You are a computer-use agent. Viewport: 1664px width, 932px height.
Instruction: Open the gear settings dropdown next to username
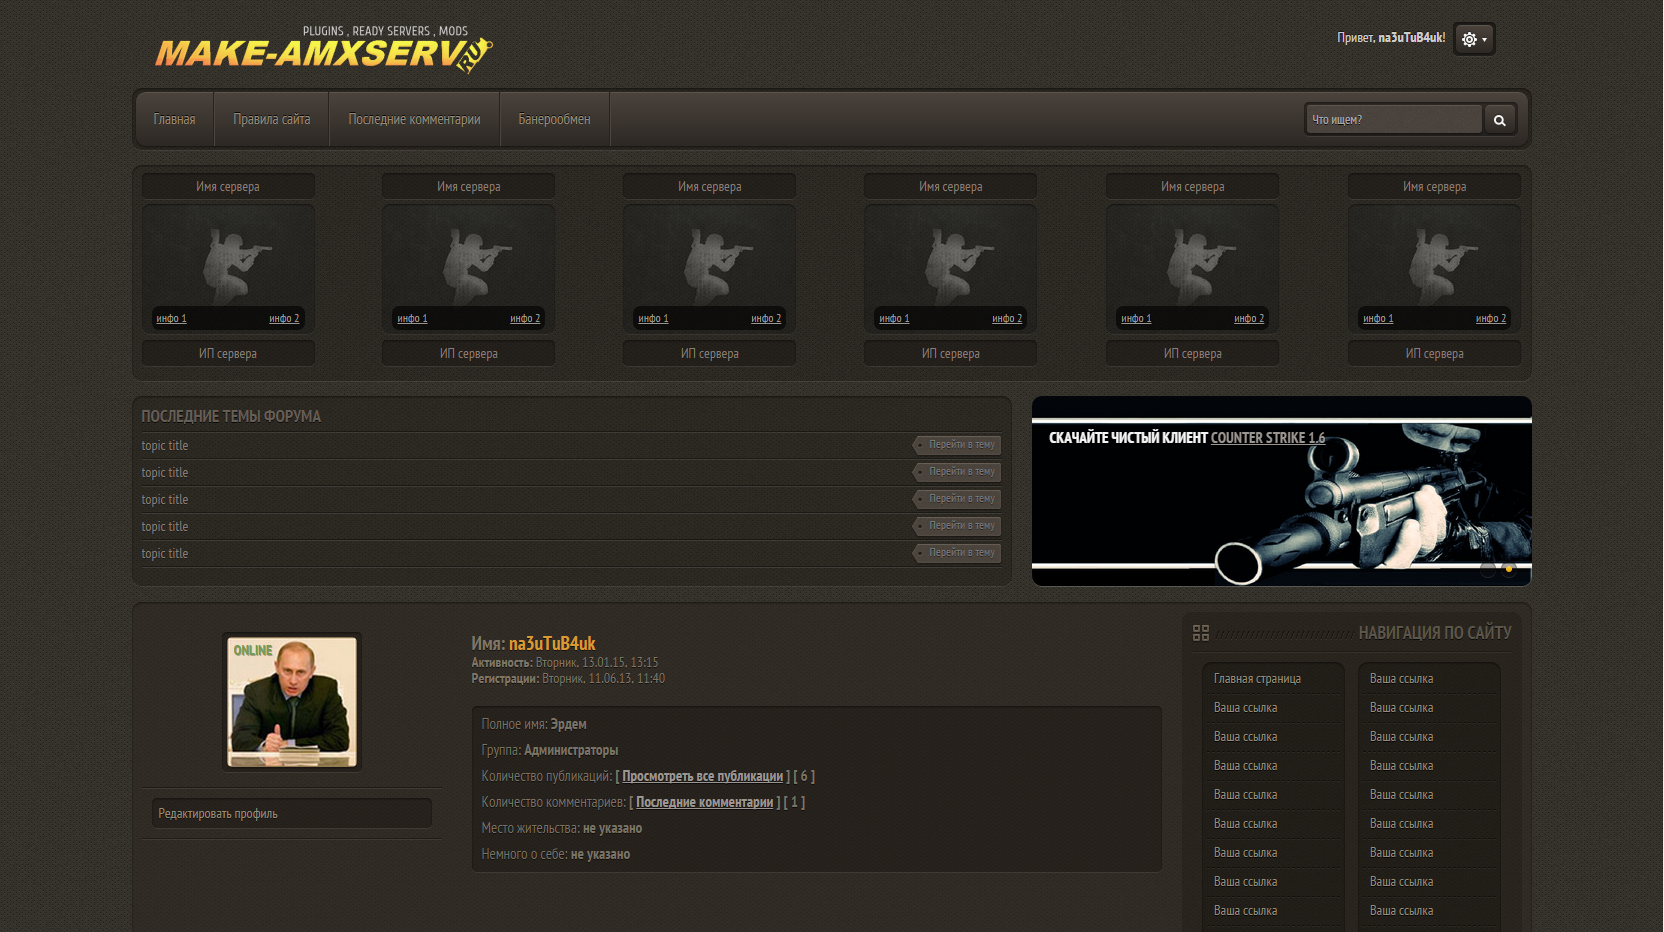point(1474,39)
